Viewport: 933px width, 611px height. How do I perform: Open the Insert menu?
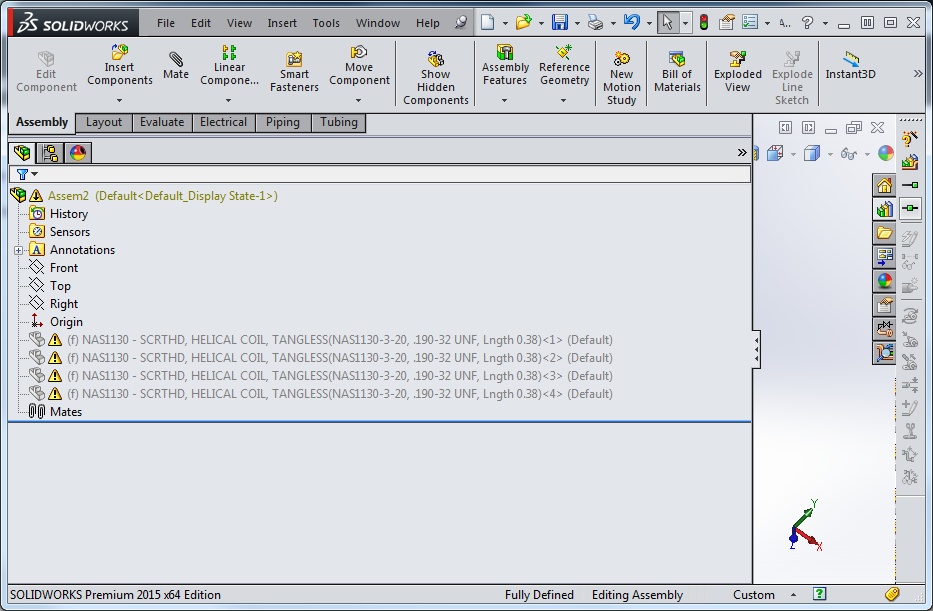click(281, 23)
